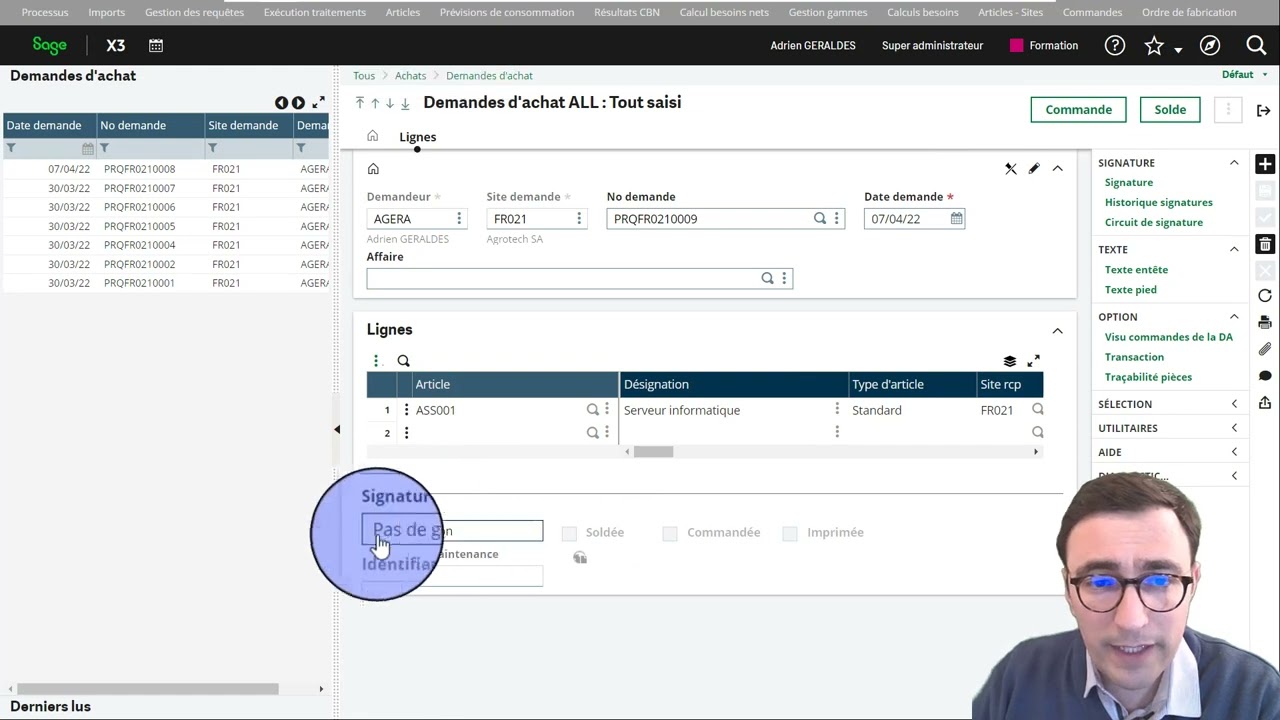Collapse the Lignes section chevron
The width and height of the screenshot is (1280, 720).
[1057, 331]
